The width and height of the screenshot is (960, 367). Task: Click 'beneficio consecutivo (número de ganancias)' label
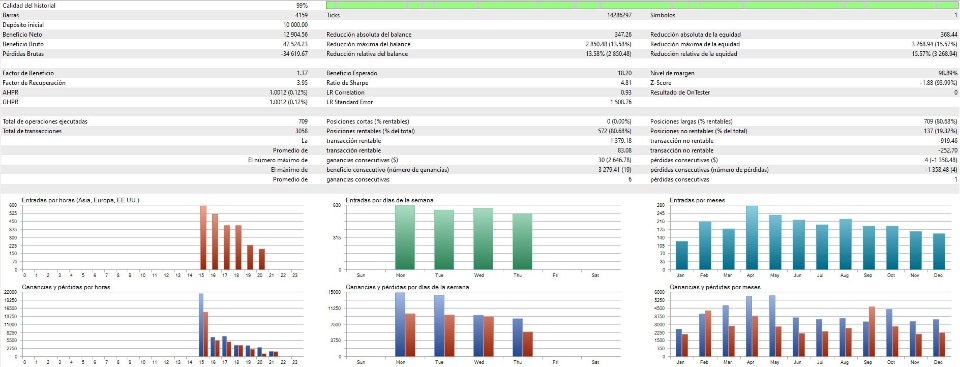tap(388, 170)
